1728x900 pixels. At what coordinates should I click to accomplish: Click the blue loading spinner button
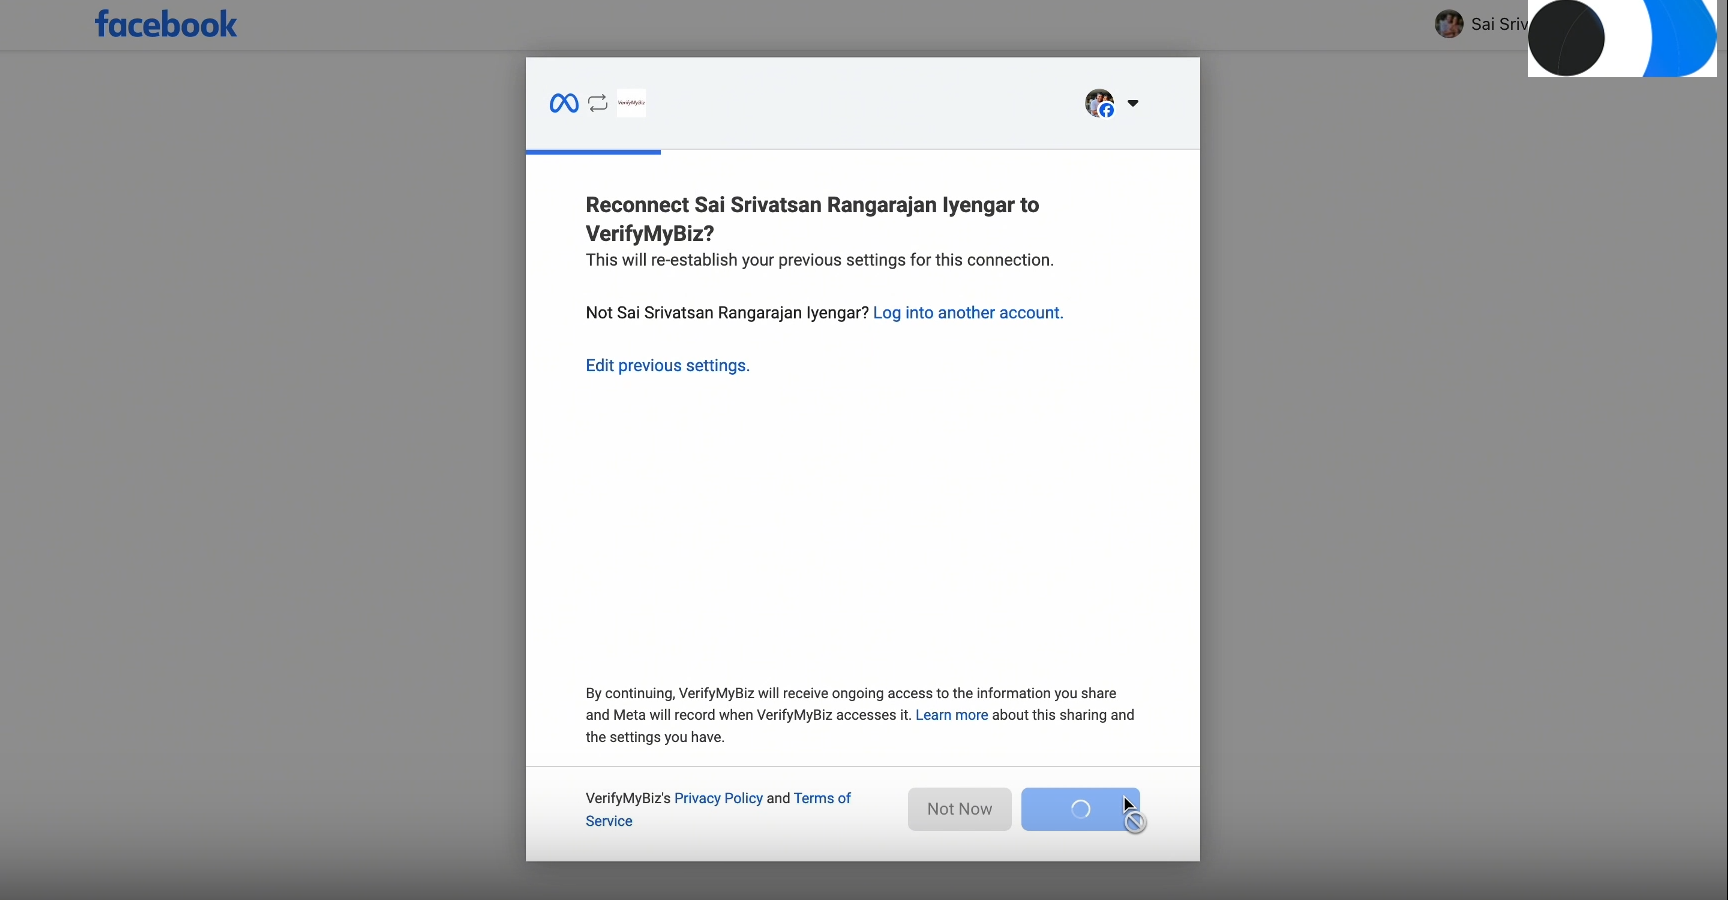click(x=1079, y=810)
